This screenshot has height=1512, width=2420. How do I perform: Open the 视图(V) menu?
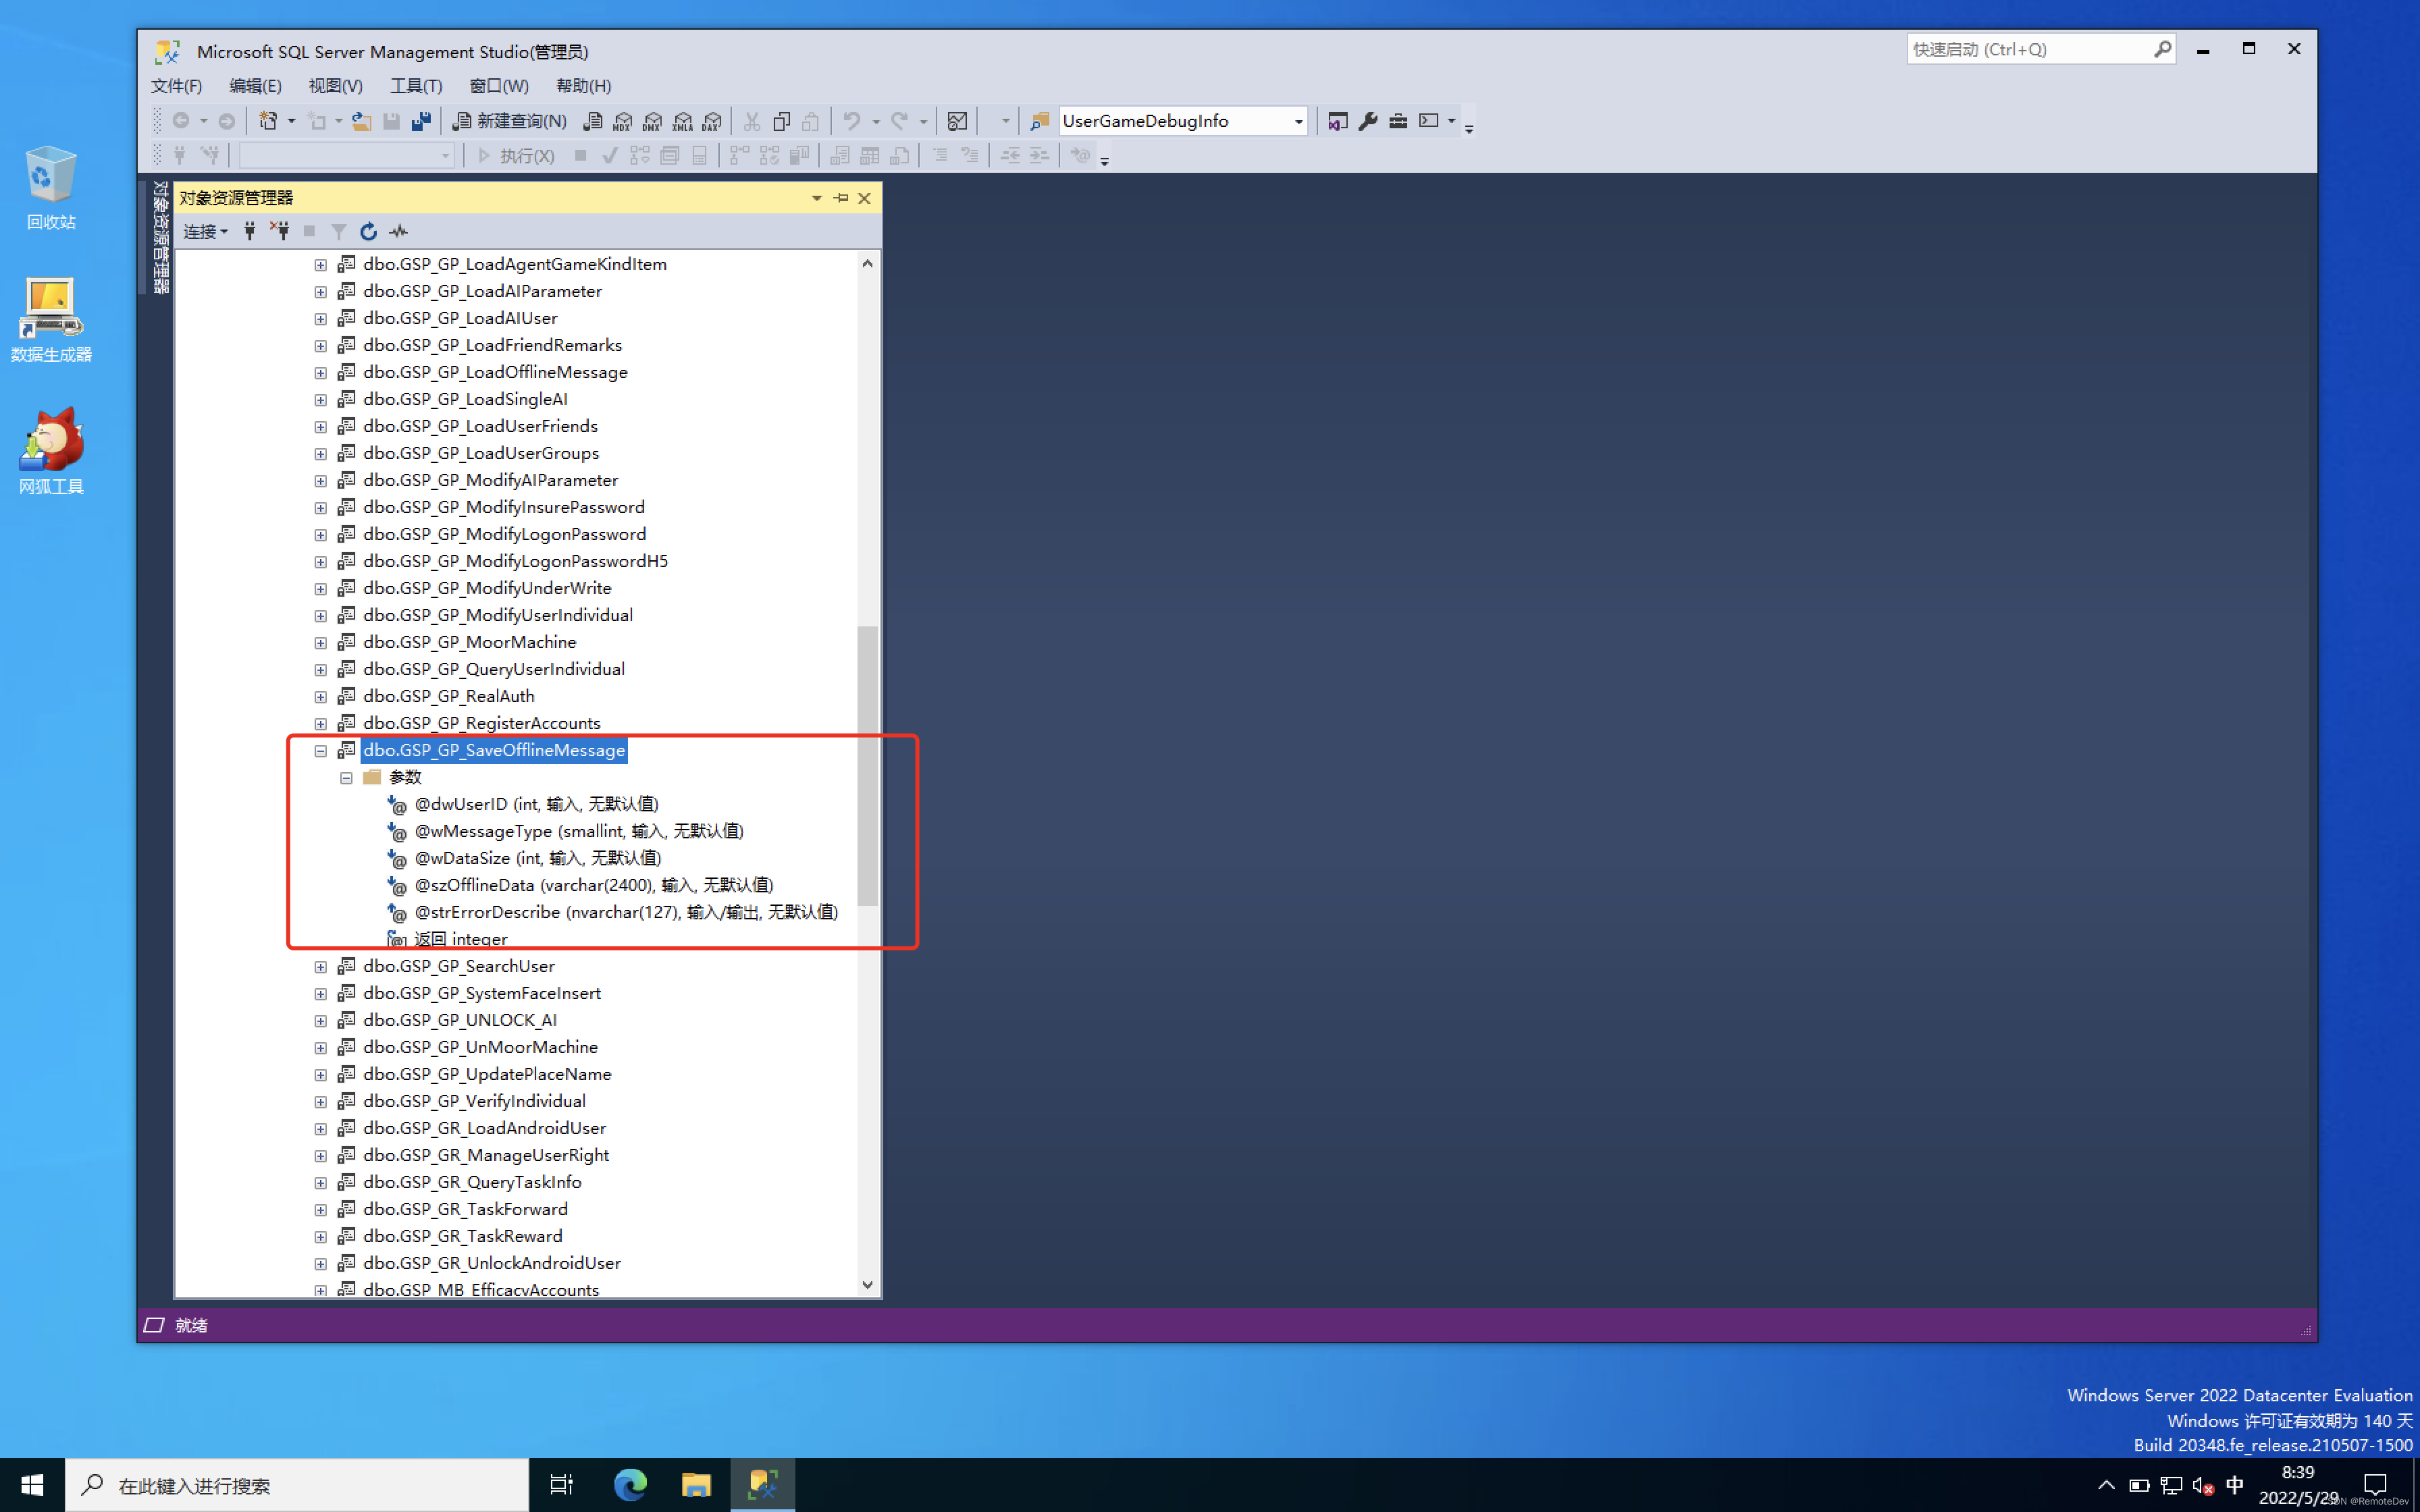335,86
